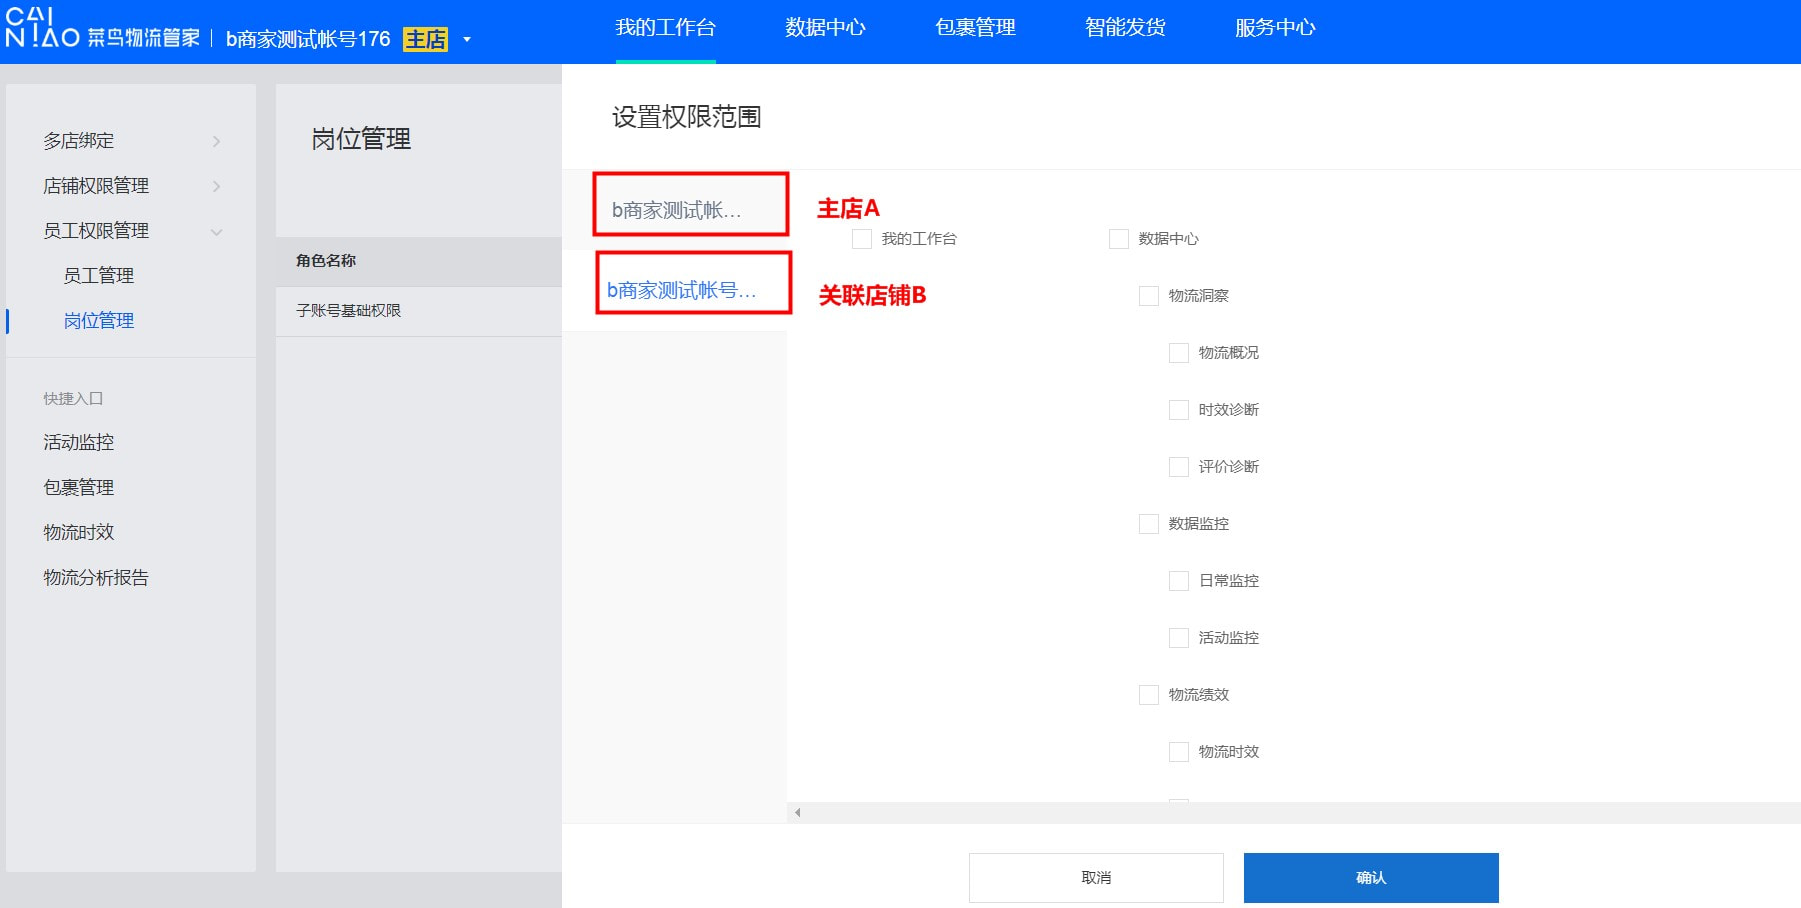This screenshot has width=1801, height=908.
Task: Open the store account switcher dropdown arrow
Action: tap(467, 40)
